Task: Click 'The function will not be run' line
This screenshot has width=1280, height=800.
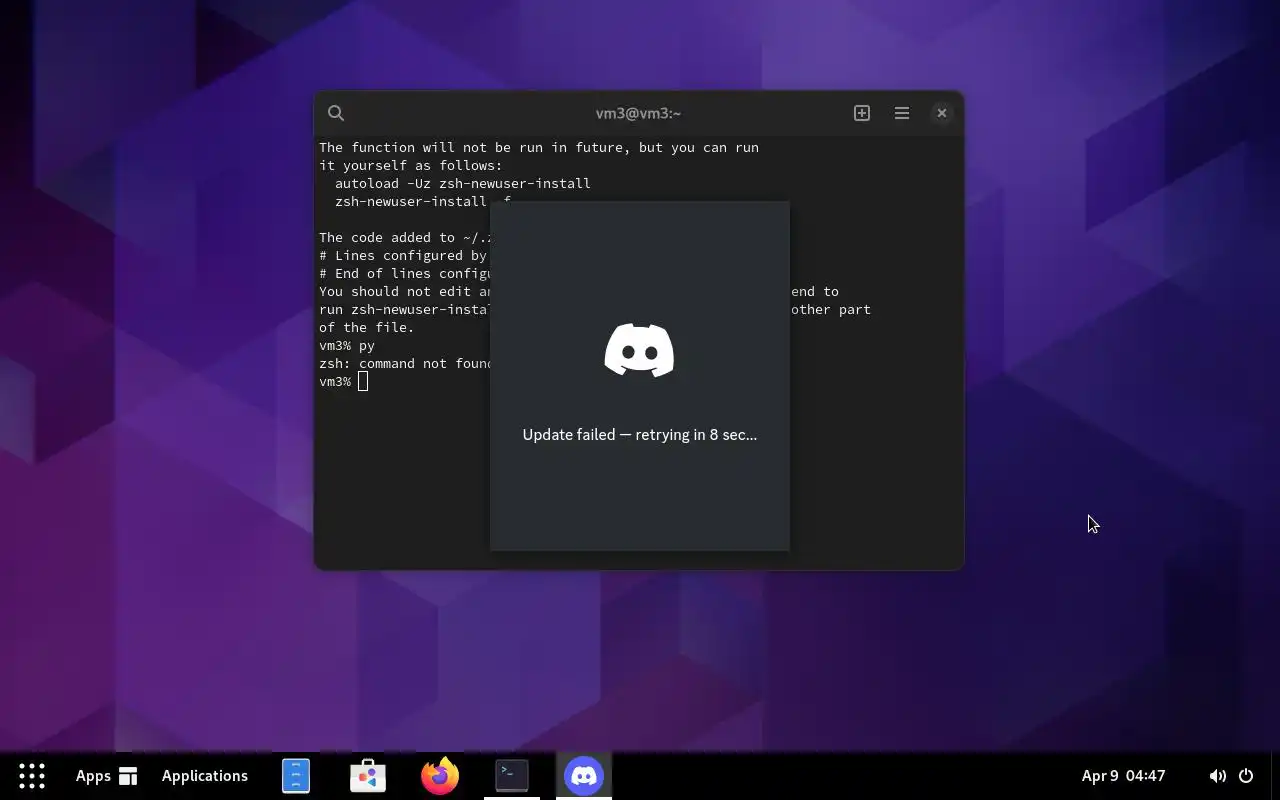Action: click(539, 147)
